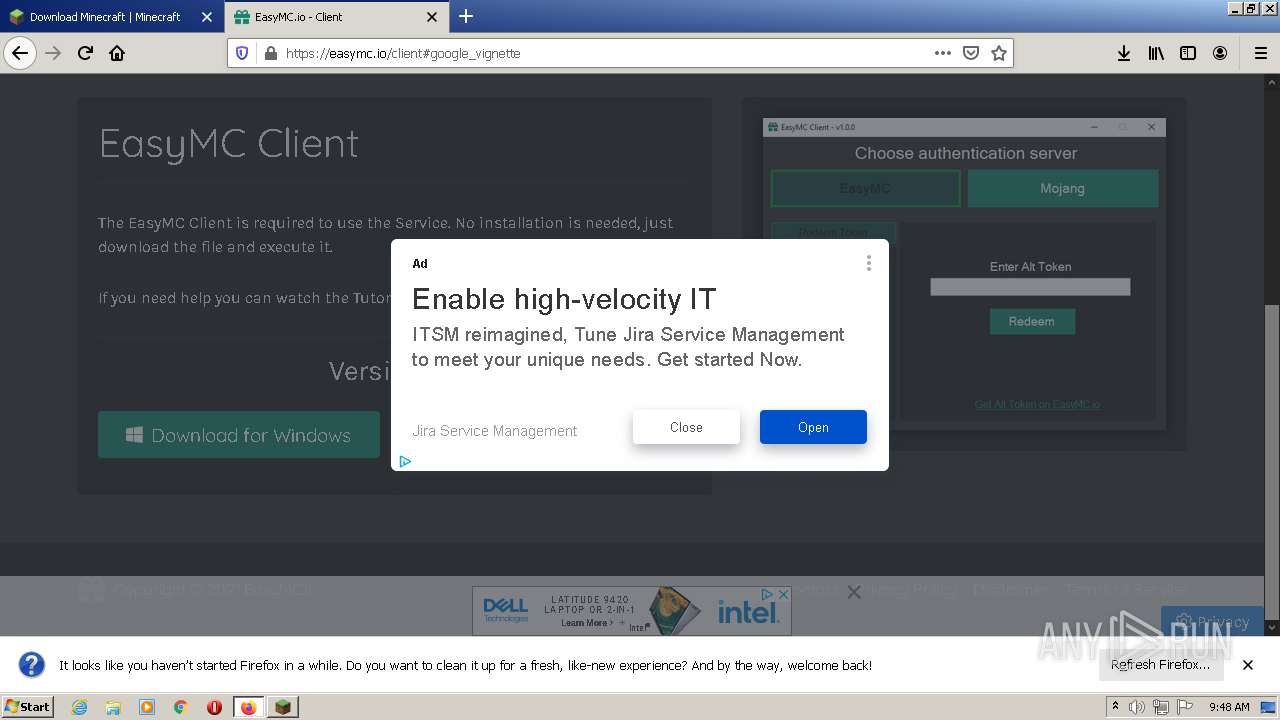
Task: Save page to Pocket
Action: pos(970,53)
